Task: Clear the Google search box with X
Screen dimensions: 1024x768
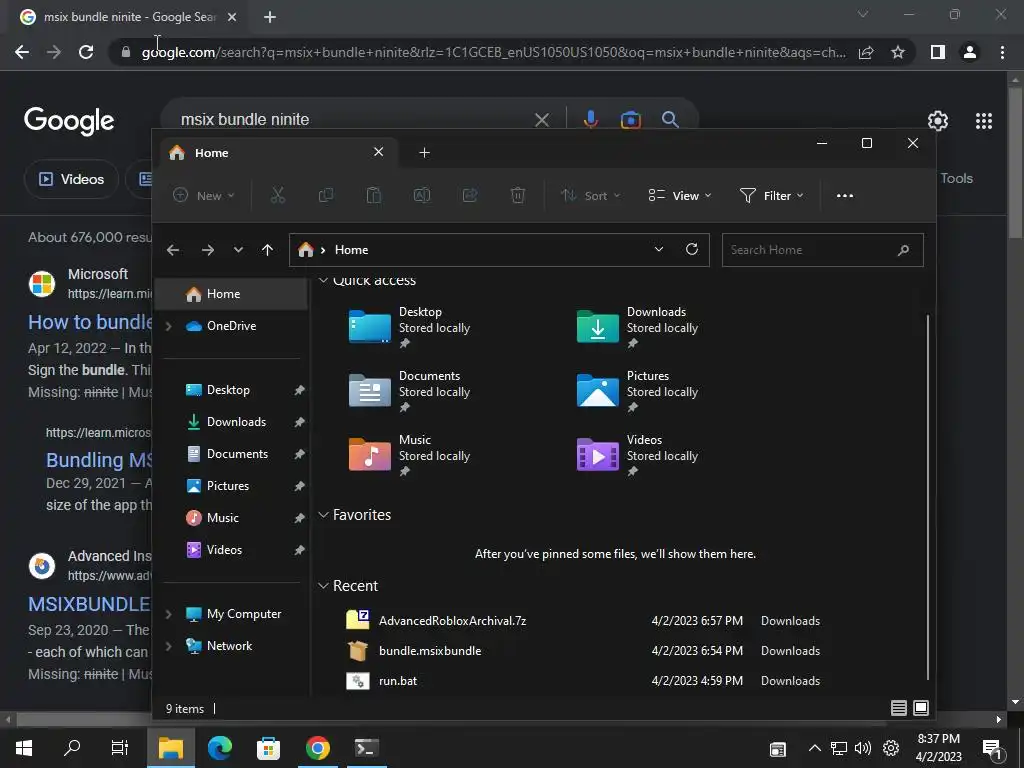Action: 541,120
